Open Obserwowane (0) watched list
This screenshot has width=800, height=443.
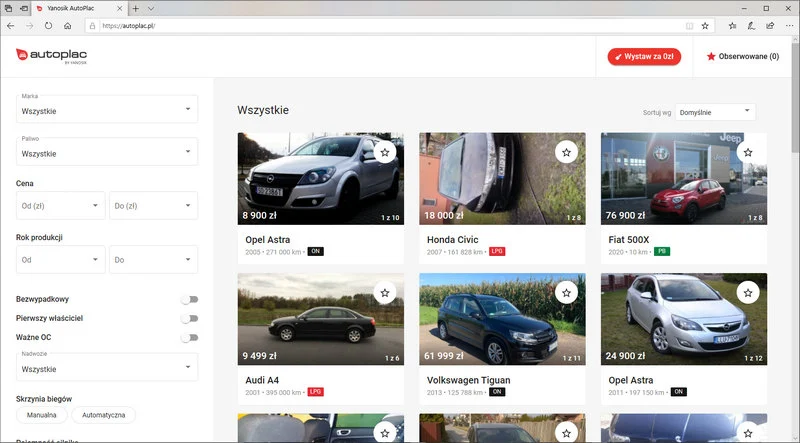pyautogui.click(x=743, y=57)
